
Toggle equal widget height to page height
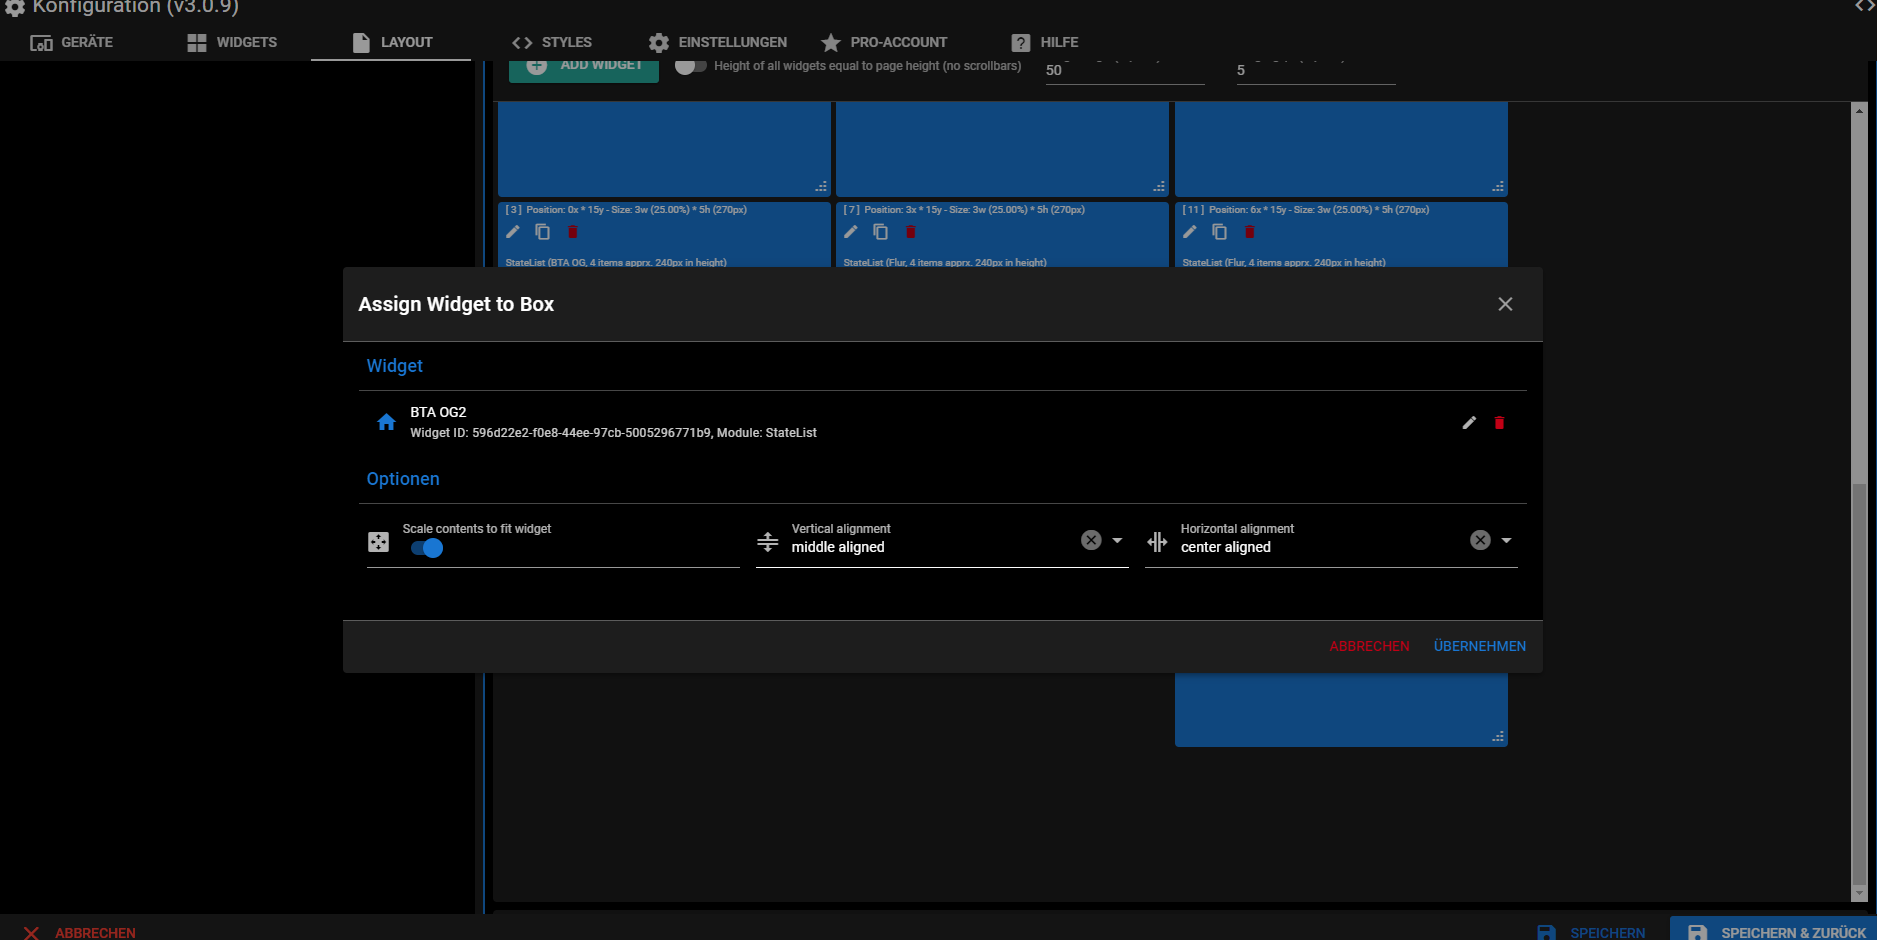pyautogui.click(x=690, y=66)
